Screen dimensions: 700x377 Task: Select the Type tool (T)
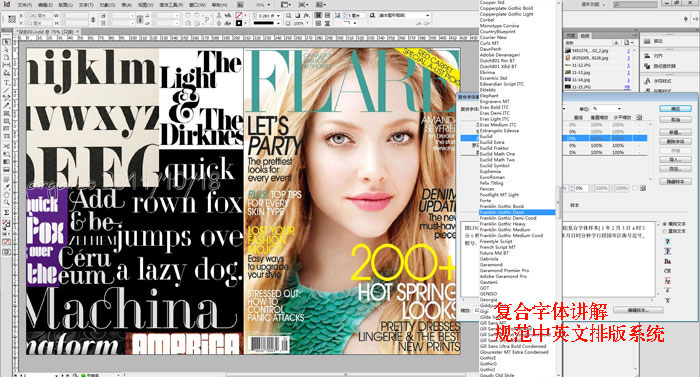point(6,83)
